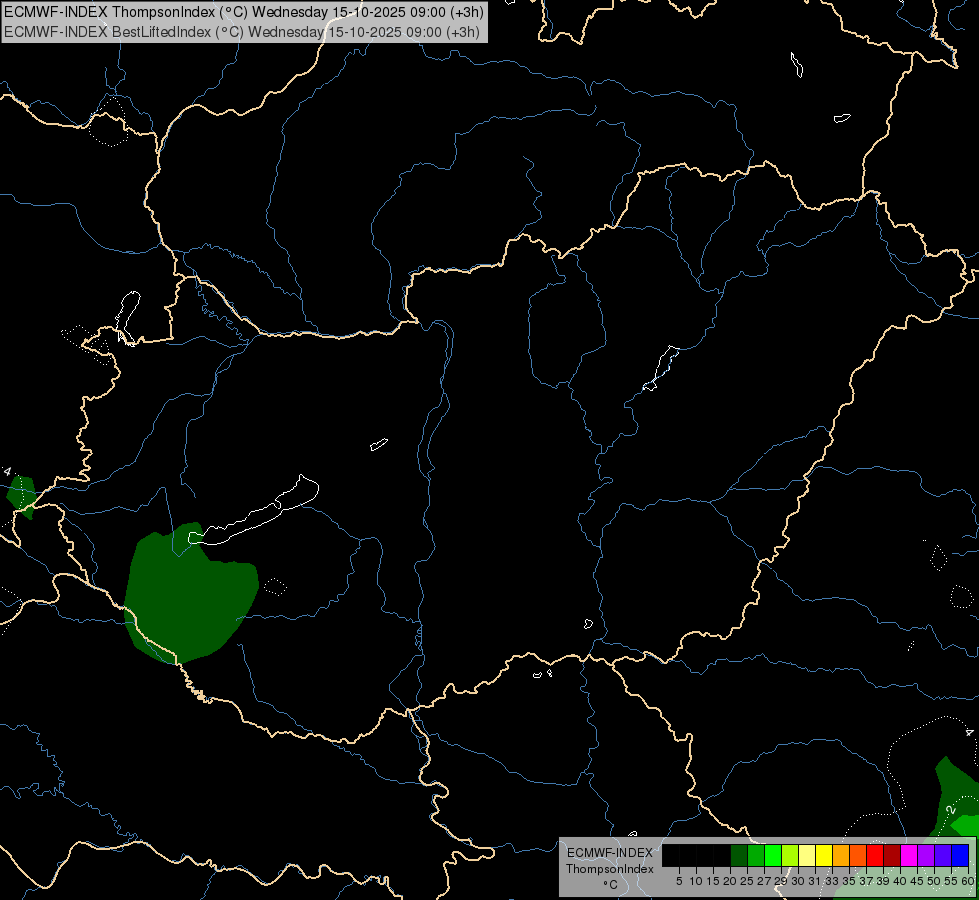Click legend tick value 30

798,881
